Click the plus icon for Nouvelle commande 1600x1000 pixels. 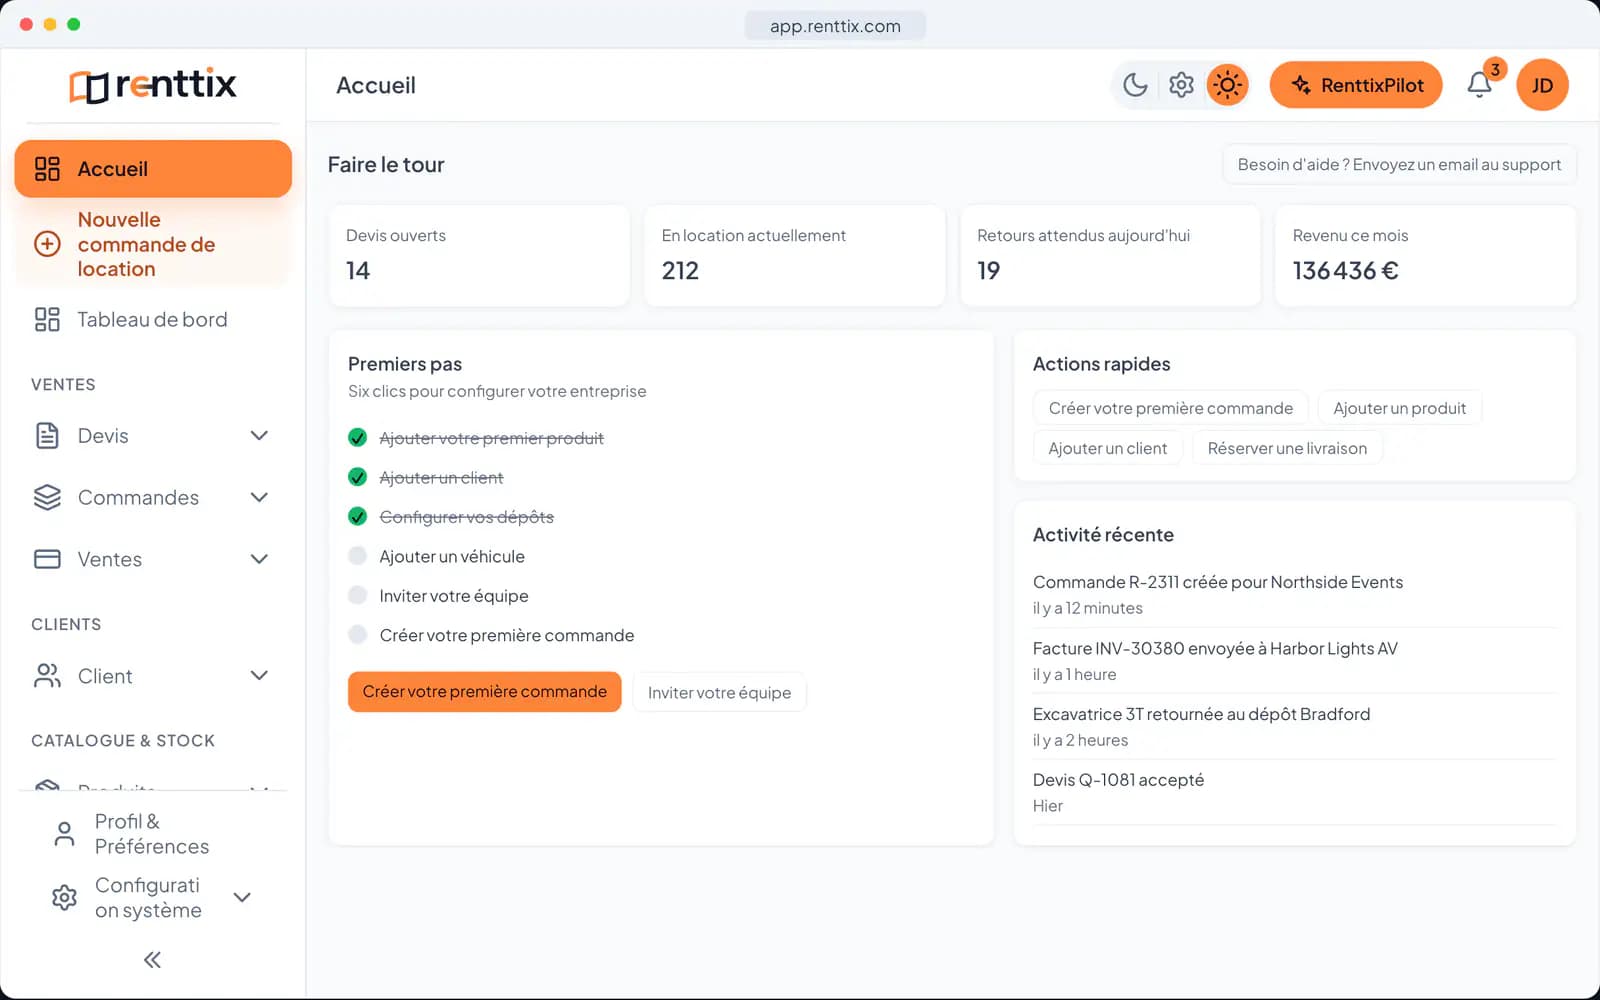pos(47,244)
